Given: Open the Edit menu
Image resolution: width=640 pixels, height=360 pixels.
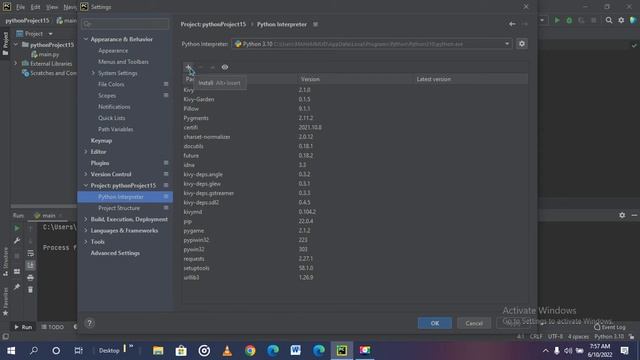Looking at the screenshot, I should pyautogui.click(x=36, y=7).
